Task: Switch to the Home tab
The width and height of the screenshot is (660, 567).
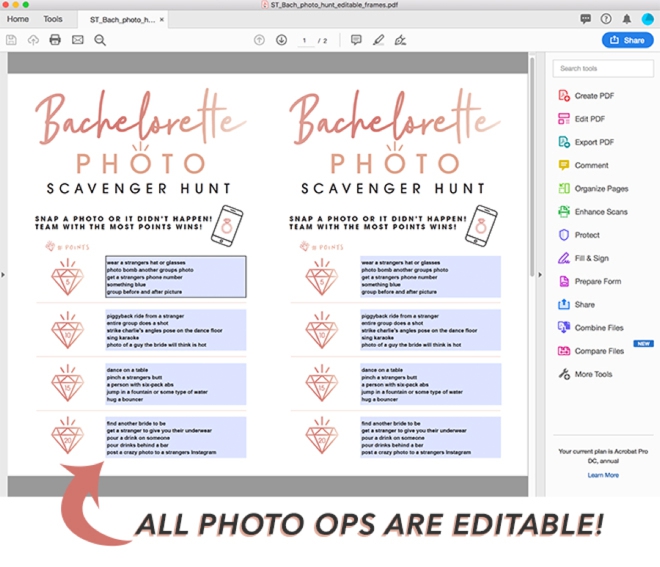Action: (18, 19)
